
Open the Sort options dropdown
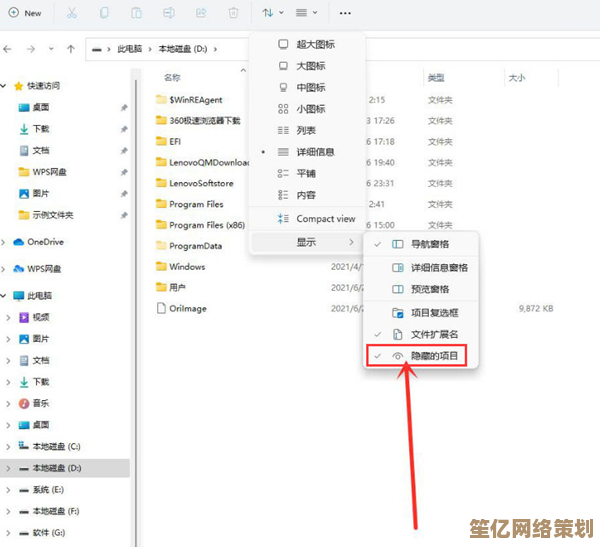click(x=272, y=13)
